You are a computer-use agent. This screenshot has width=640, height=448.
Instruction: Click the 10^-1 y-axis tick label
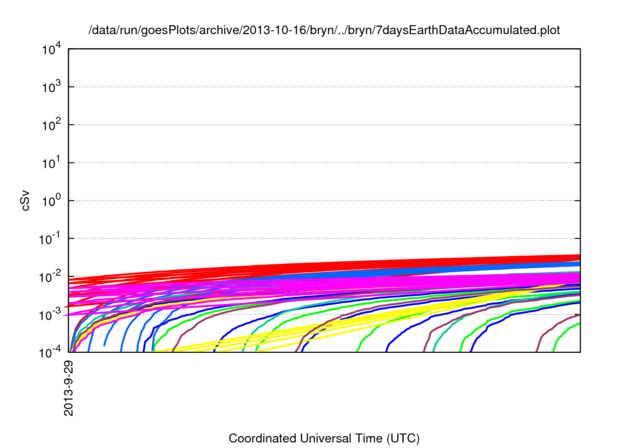(50, 239)
